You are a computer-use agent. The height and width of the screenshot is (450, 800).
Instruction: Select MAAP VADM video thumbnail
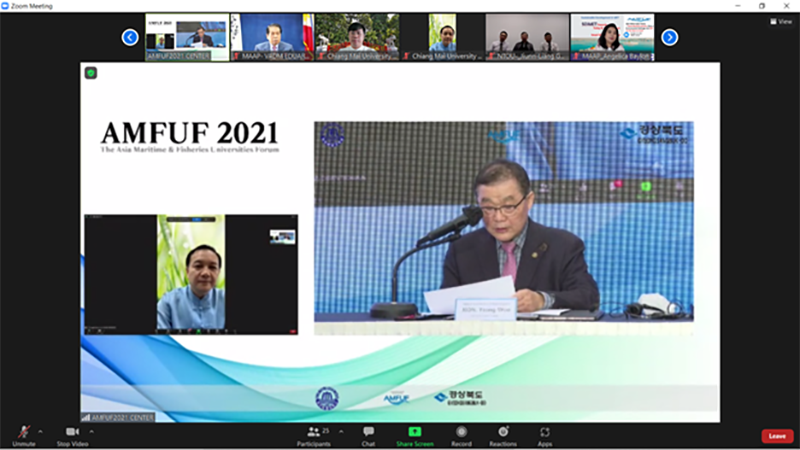click(272, 37)
